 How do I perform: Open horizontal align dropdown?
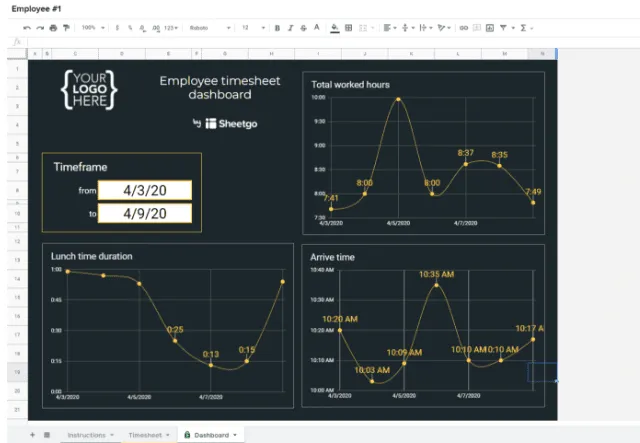pos(390,28)
